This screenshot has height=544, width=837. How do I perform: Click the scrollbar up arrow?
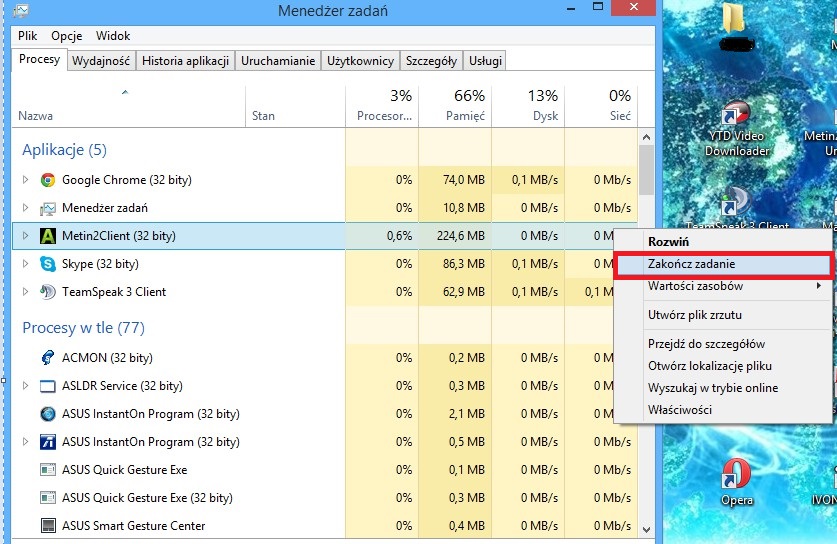pyautogui.click(x=646, y=137)
